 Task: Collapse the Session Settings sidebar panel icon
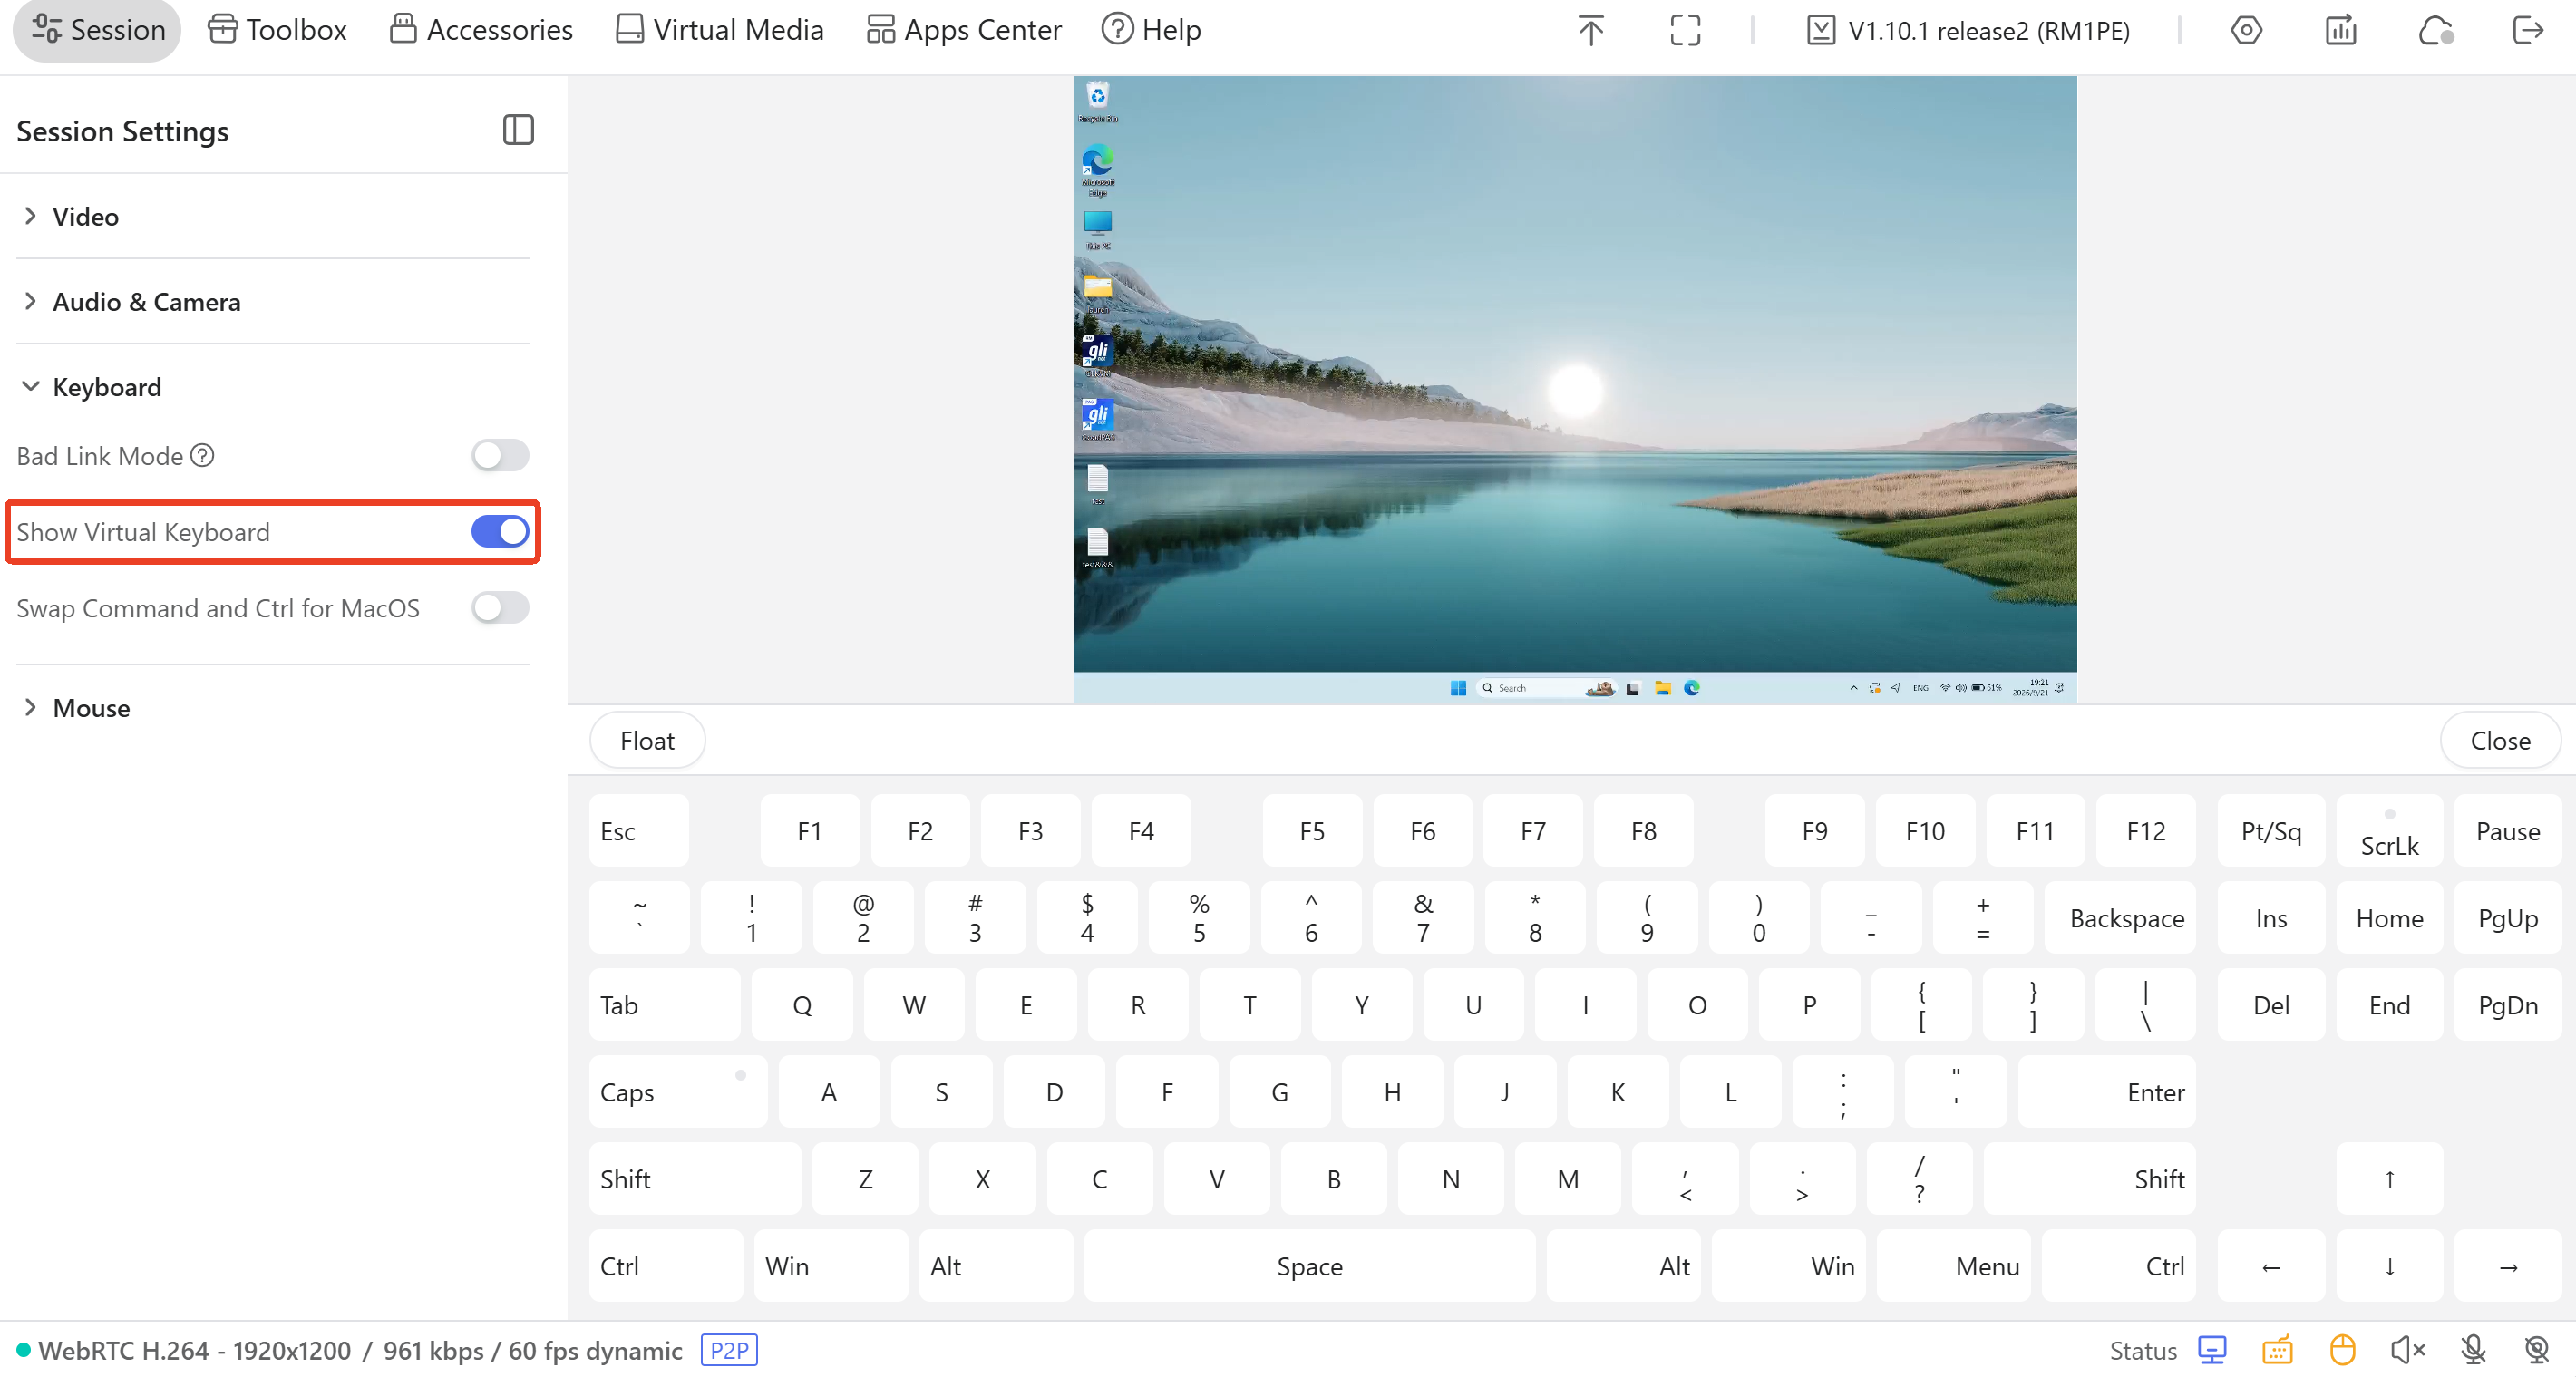coord(518,130)
